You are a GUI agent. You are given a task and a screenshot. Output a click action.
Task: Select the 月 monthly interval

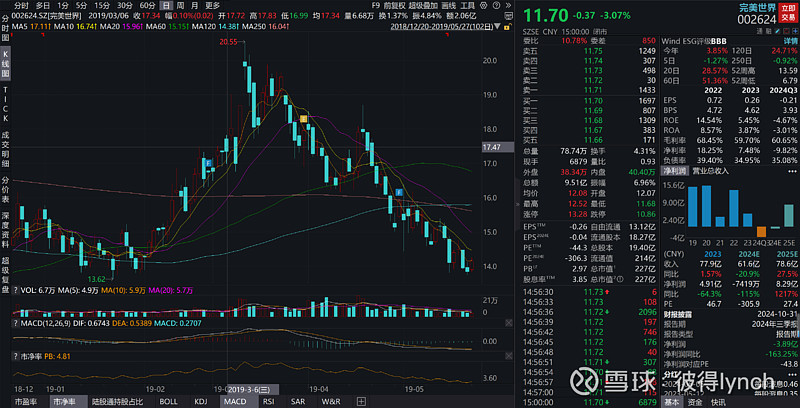point(195,6)
